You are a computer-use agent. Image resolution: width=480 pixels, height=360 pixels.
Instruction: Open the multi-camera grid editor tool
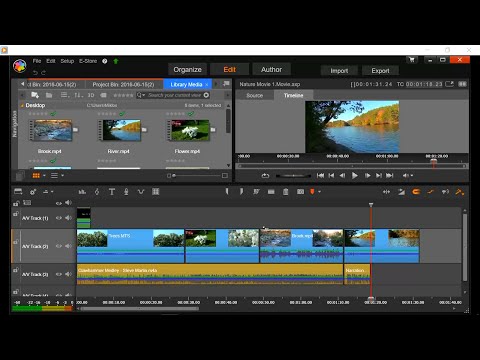(x=156, y=192)
